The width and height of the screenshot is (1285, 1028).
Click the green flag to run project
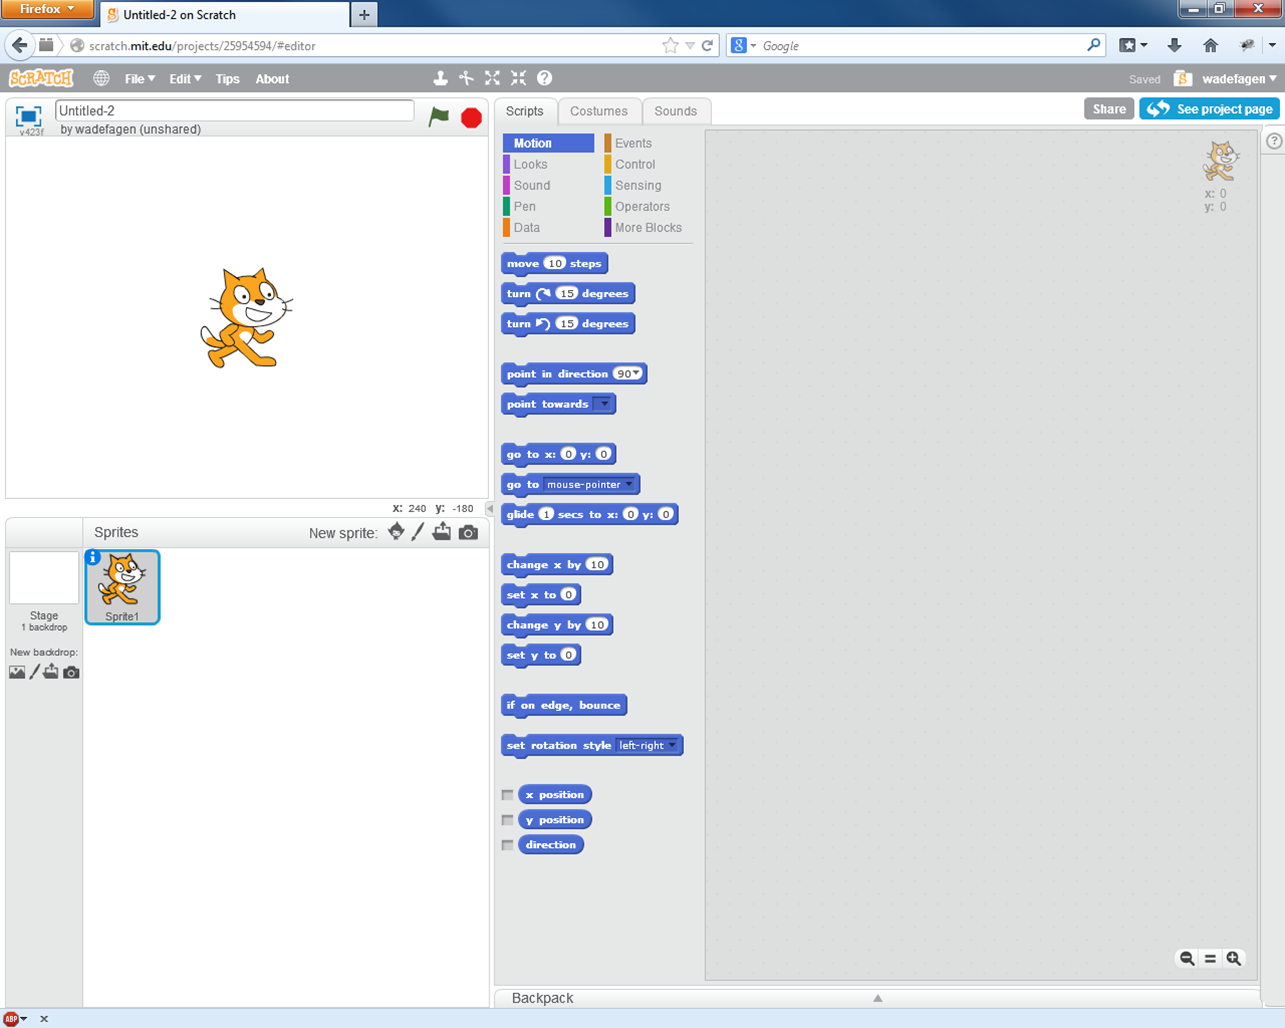[439, 117]
